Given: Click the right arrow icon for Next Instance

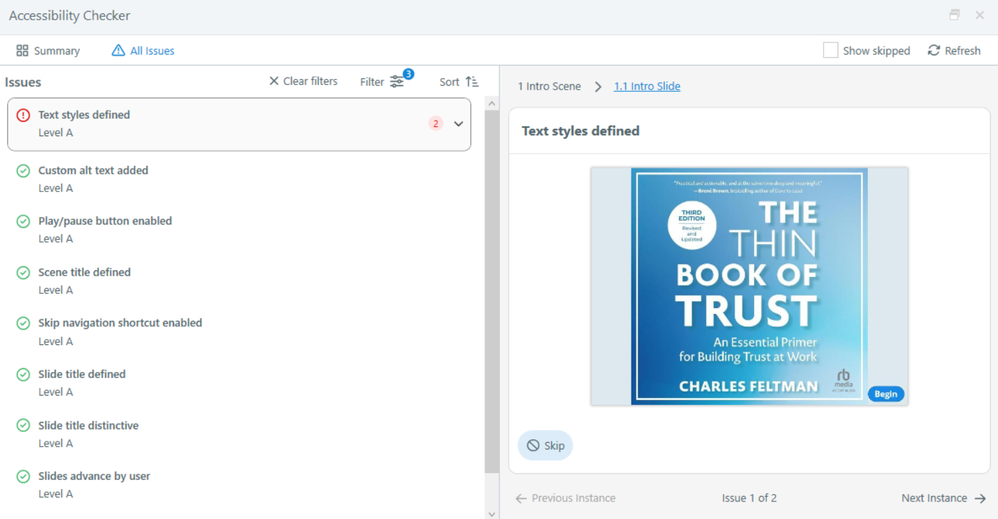Looking at the screenshot, I should coord(980,498).
